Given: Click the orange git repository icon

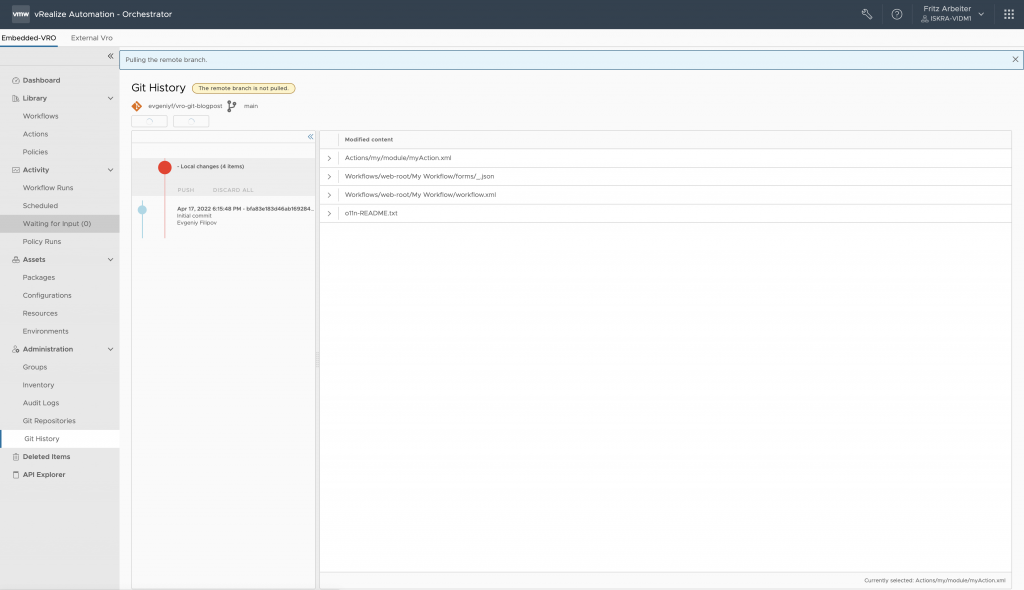Looking at the screenshot, I should coord(137,106).
